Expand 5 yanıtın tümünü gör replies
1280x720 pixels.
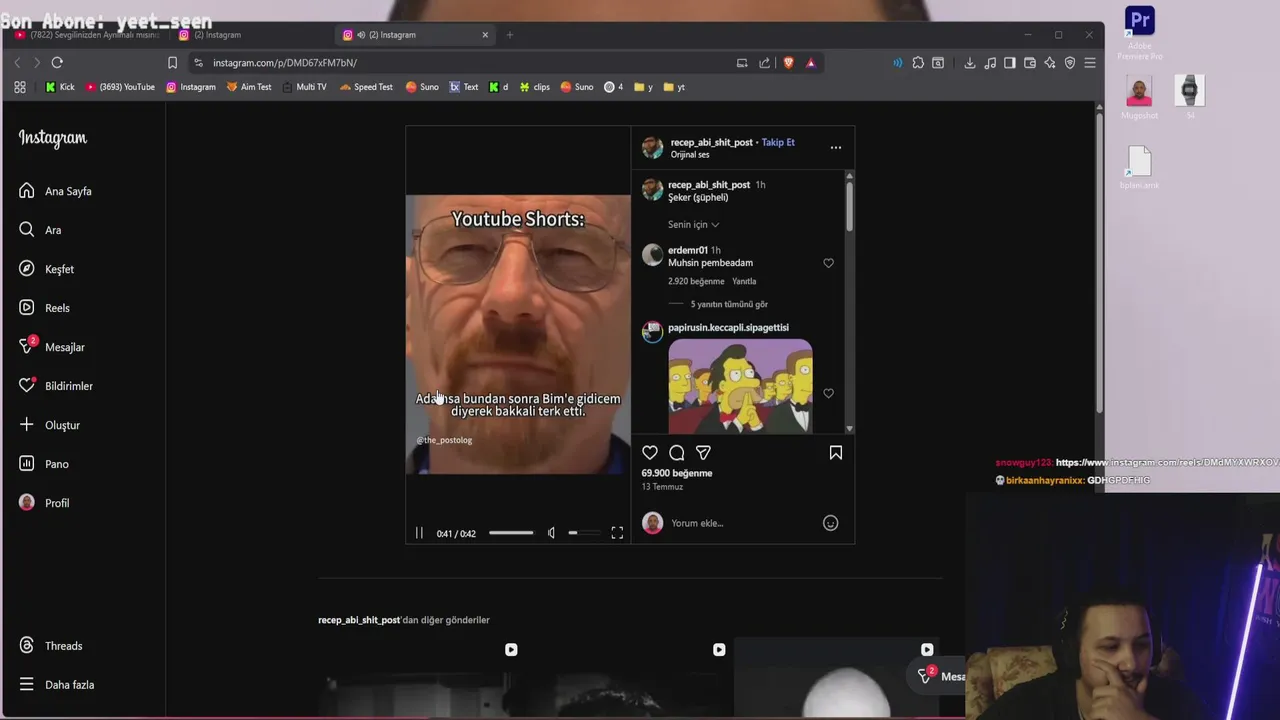729,304
